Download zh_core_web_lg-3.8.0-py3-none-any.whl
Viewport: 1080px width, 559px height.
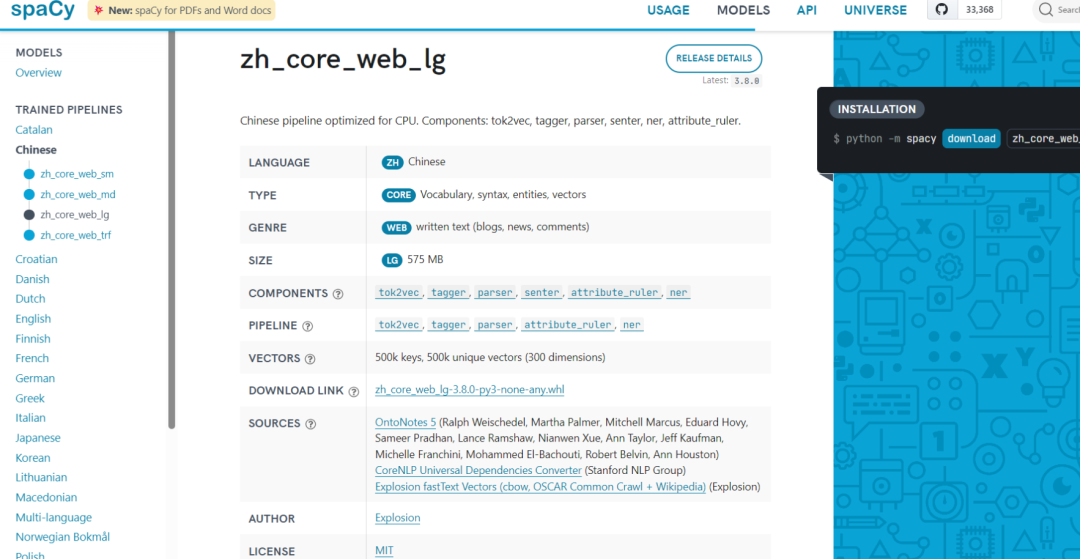point(470,390)
